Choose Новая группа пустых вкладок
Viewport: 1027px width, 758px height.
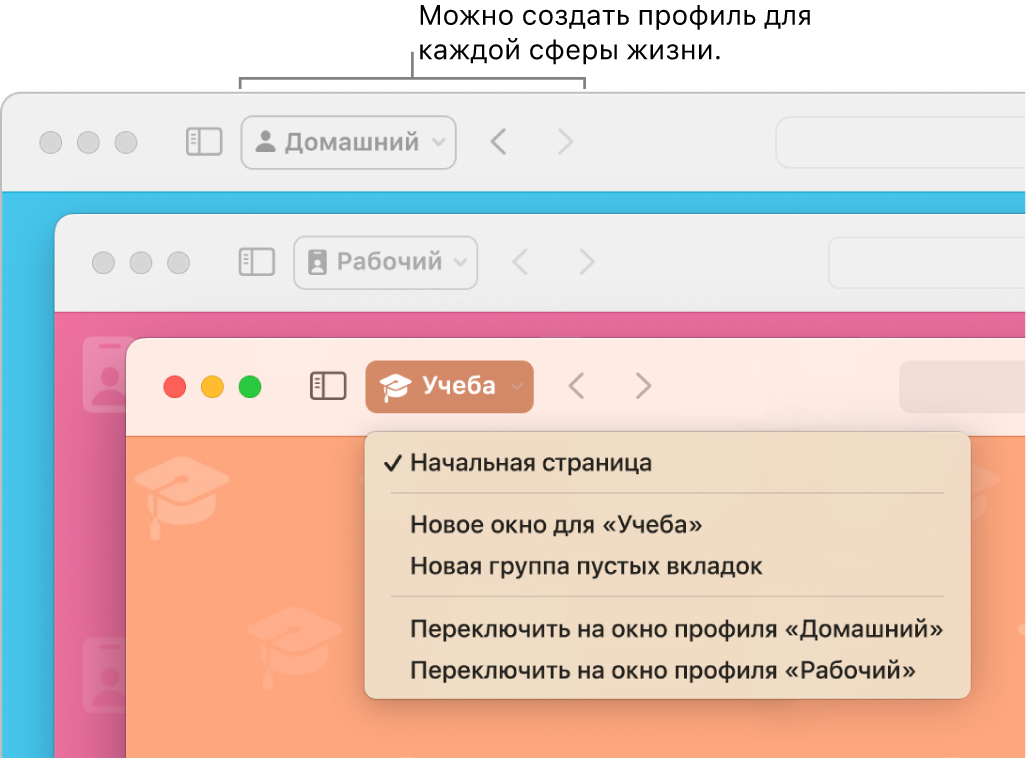pos(667,566)
